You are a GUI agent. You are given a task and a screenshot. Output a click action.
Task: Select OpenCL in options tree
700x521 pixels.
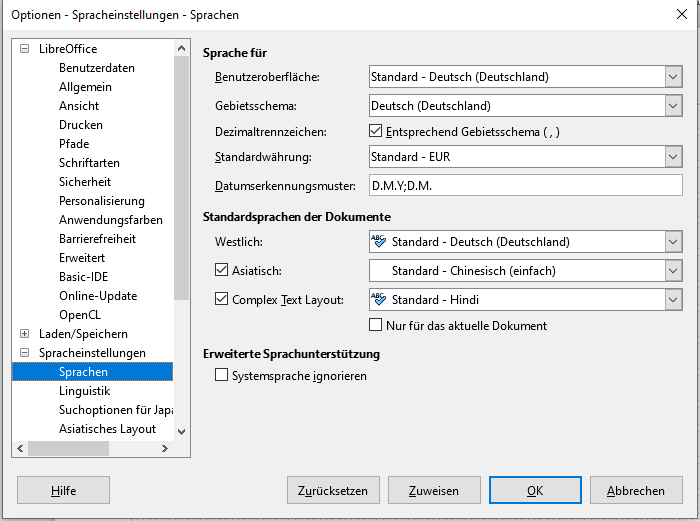(80, 315)
